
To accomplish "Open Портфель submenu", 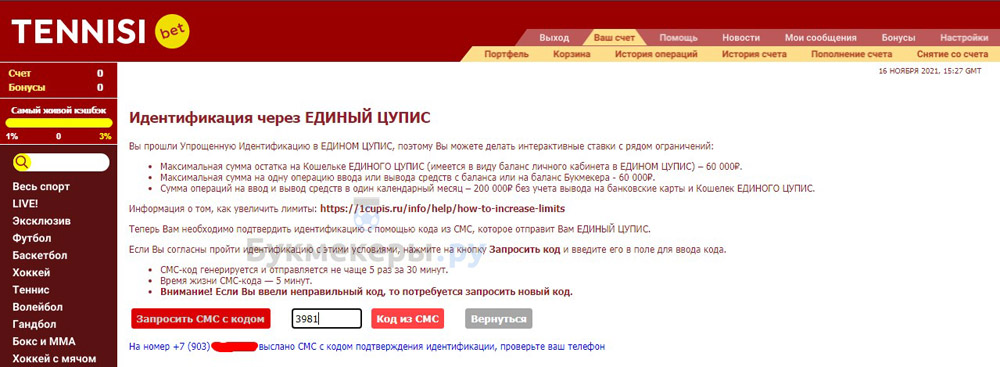I will point(506,54).
